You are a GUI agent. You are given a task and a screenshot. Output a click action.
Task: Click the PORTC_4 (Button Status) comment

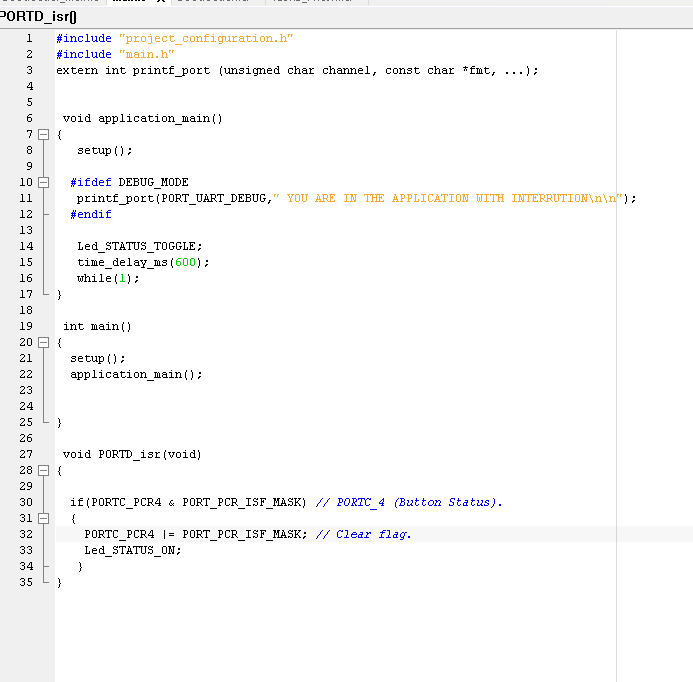[x=409, y=502]
